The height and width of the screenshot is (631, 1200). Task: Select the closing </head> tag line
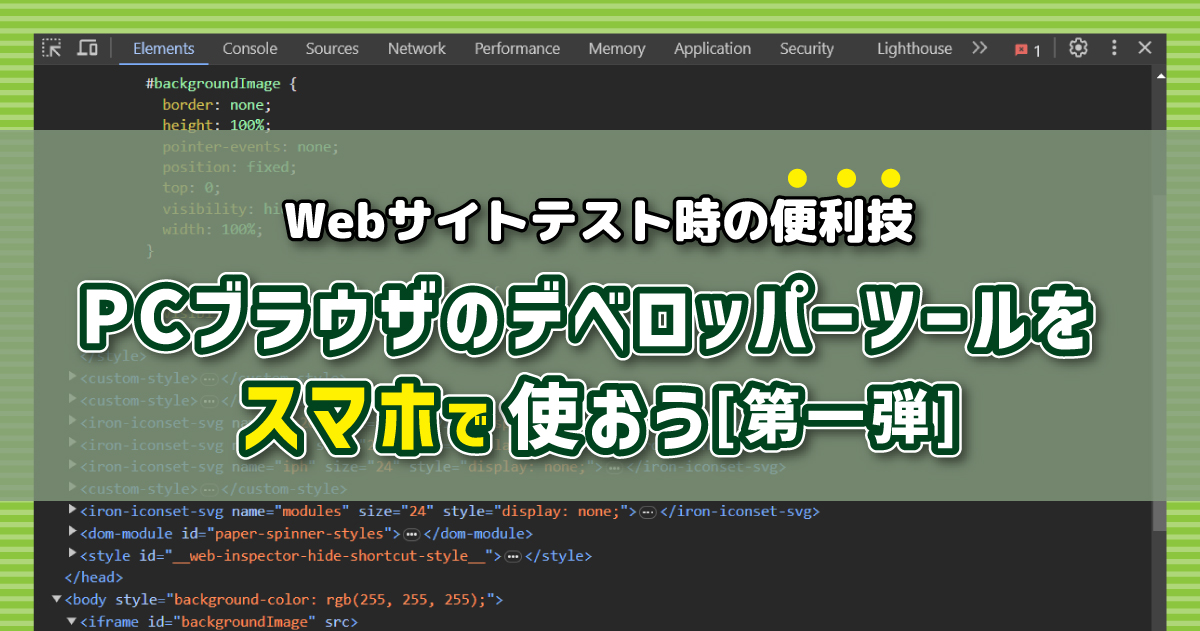[x=93, y=577]
